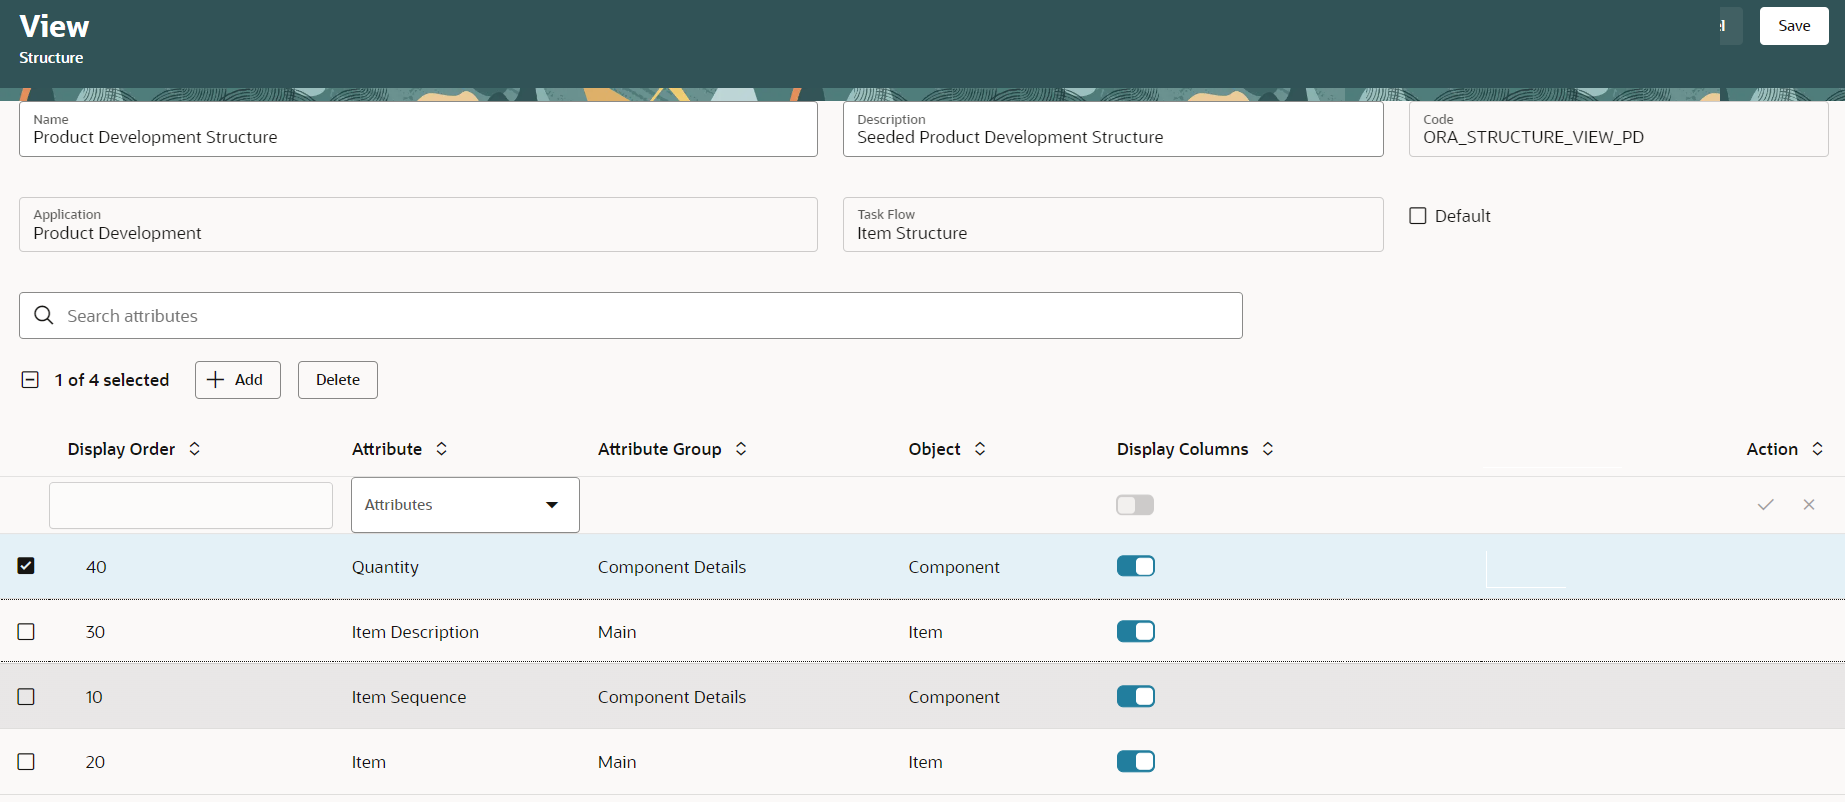Click the partially hidden button beside Save
Screen dimensions: 1845x802
pyautogui.click(x=1730, y=26)
